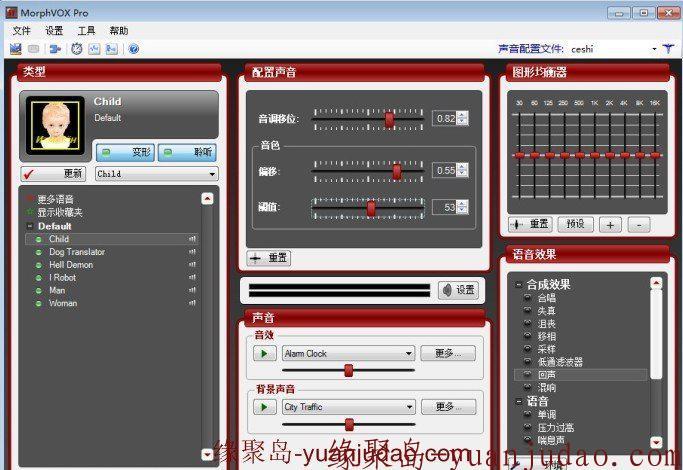The width and height of the screenshot is (683, 470).
Task: Open the 文件 menu
Action: (x=22, y=30)
